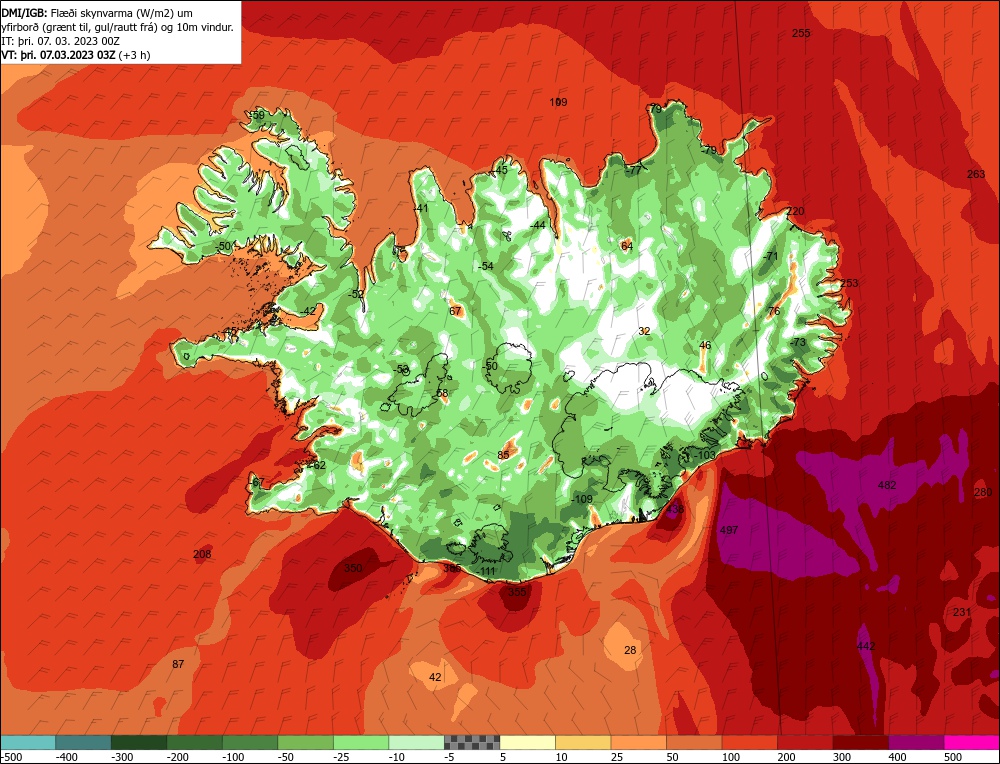Click the '-62' value in the southwest
This screenshot has width=1000, height=764.
318,466
